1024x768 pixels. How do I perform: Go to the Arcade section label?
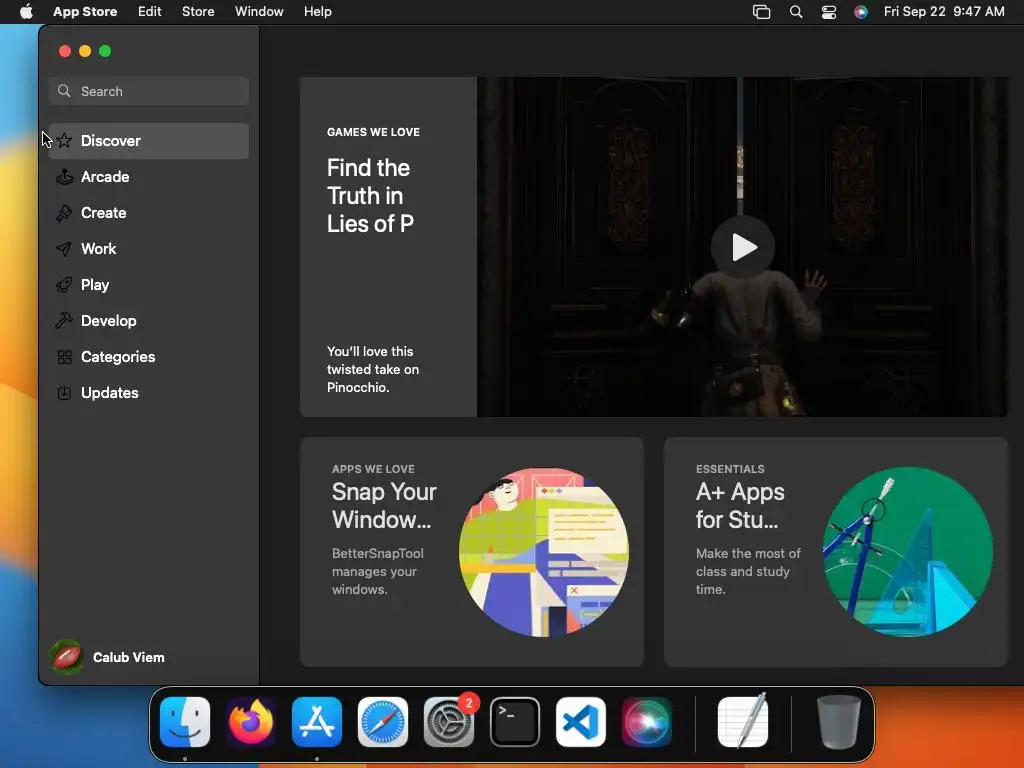(x=105, y=176)
